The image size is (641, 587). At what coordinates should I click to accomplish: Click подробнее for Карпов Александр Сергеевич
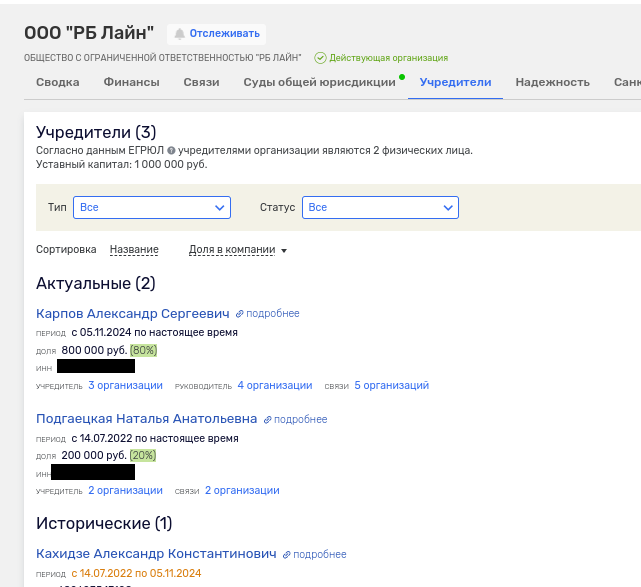(273, 314)
